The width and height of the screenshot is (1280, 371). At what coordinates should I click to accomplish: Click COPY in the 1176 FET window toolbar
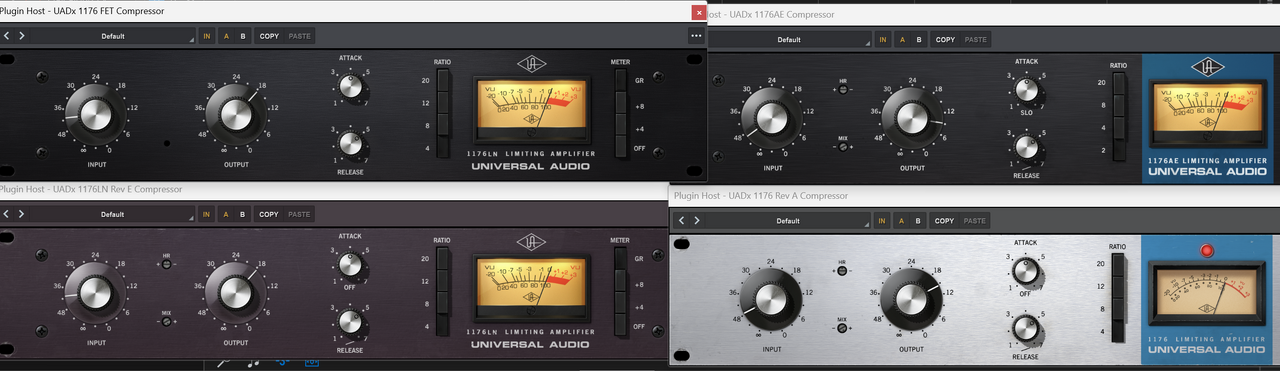pos(269,36)
